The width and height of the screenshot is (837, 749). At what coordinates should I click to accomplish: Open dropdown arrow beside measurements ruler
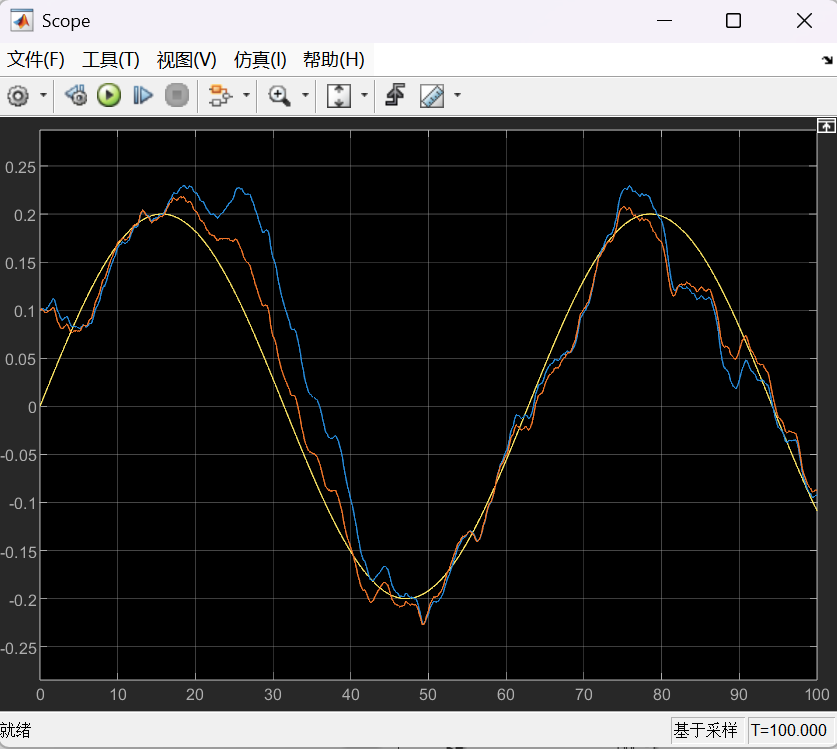[458, 96]
